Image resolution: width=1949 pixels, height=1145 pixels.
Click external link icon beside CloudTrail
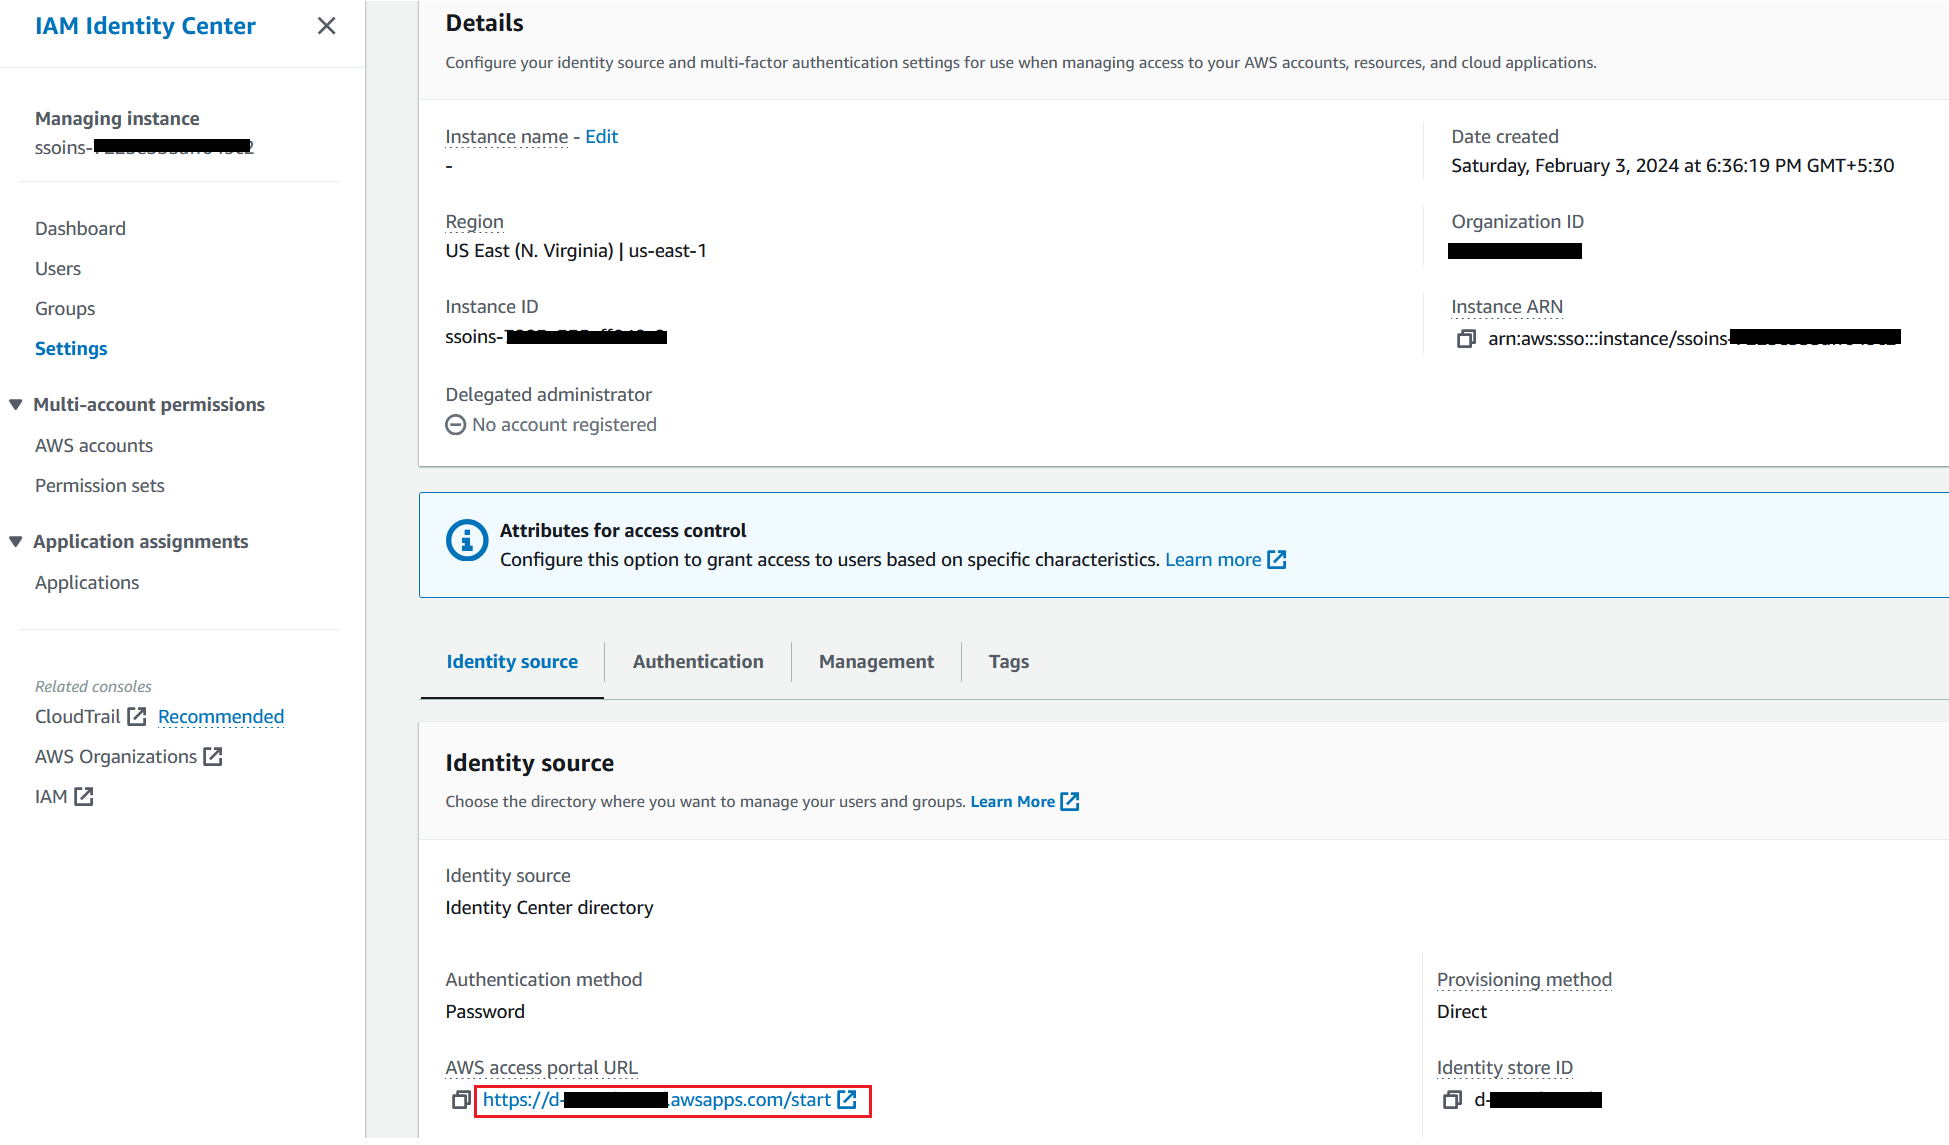pyautogui.click(x=137, y=717)
